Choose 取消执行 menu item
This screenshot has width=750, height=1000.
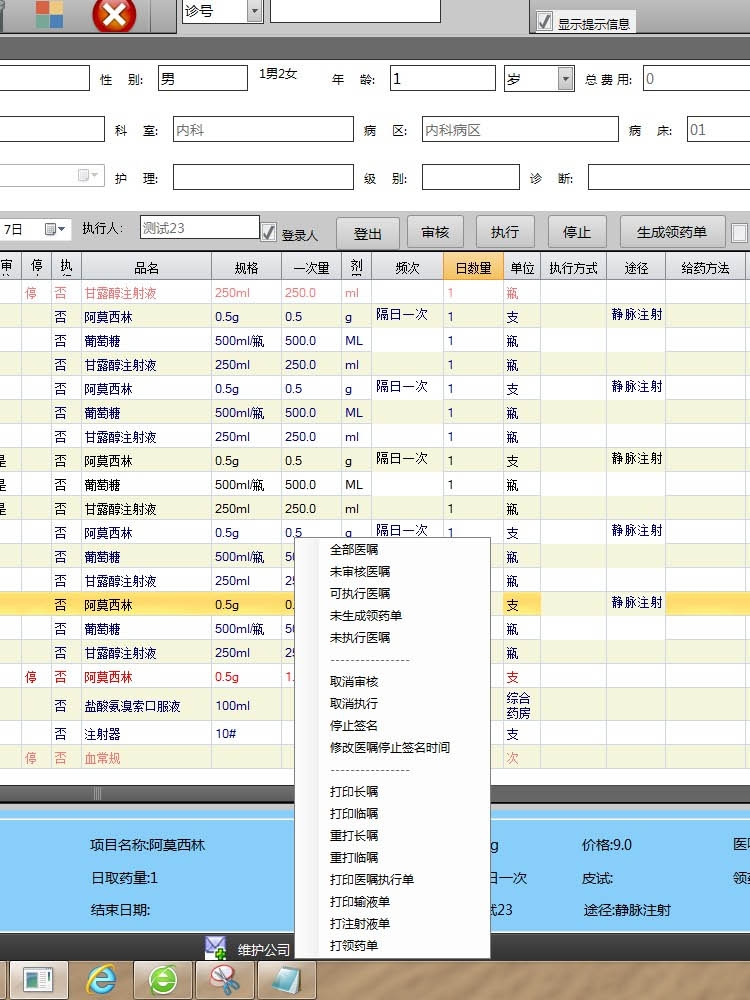tap(354, 703)
